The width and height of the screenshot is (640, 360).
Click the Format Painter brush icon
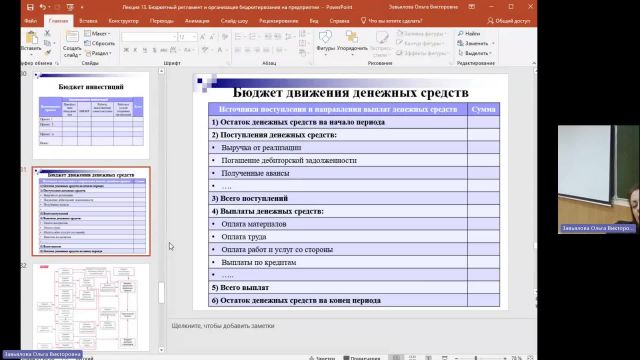click(x=47, y=53)
